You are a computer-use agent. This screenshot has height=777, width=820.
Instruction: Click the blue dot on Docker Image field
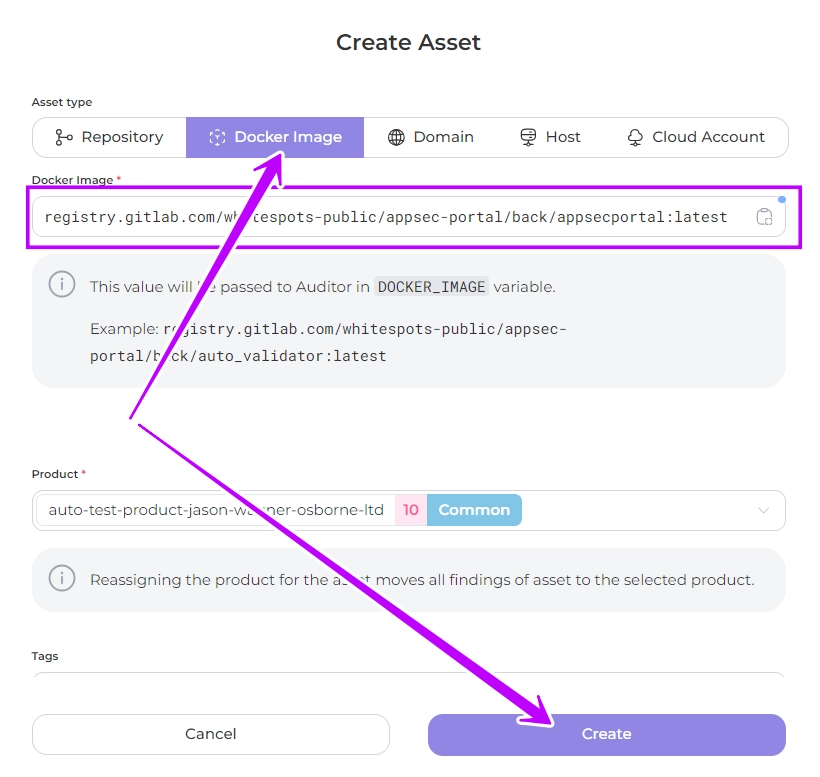point(781,199)
